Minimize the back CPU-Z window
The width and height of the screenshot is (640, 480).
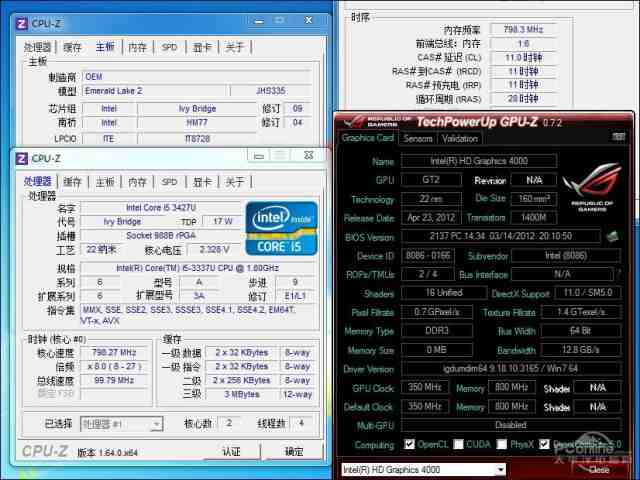pyautogui.click(x=259, y=21)
